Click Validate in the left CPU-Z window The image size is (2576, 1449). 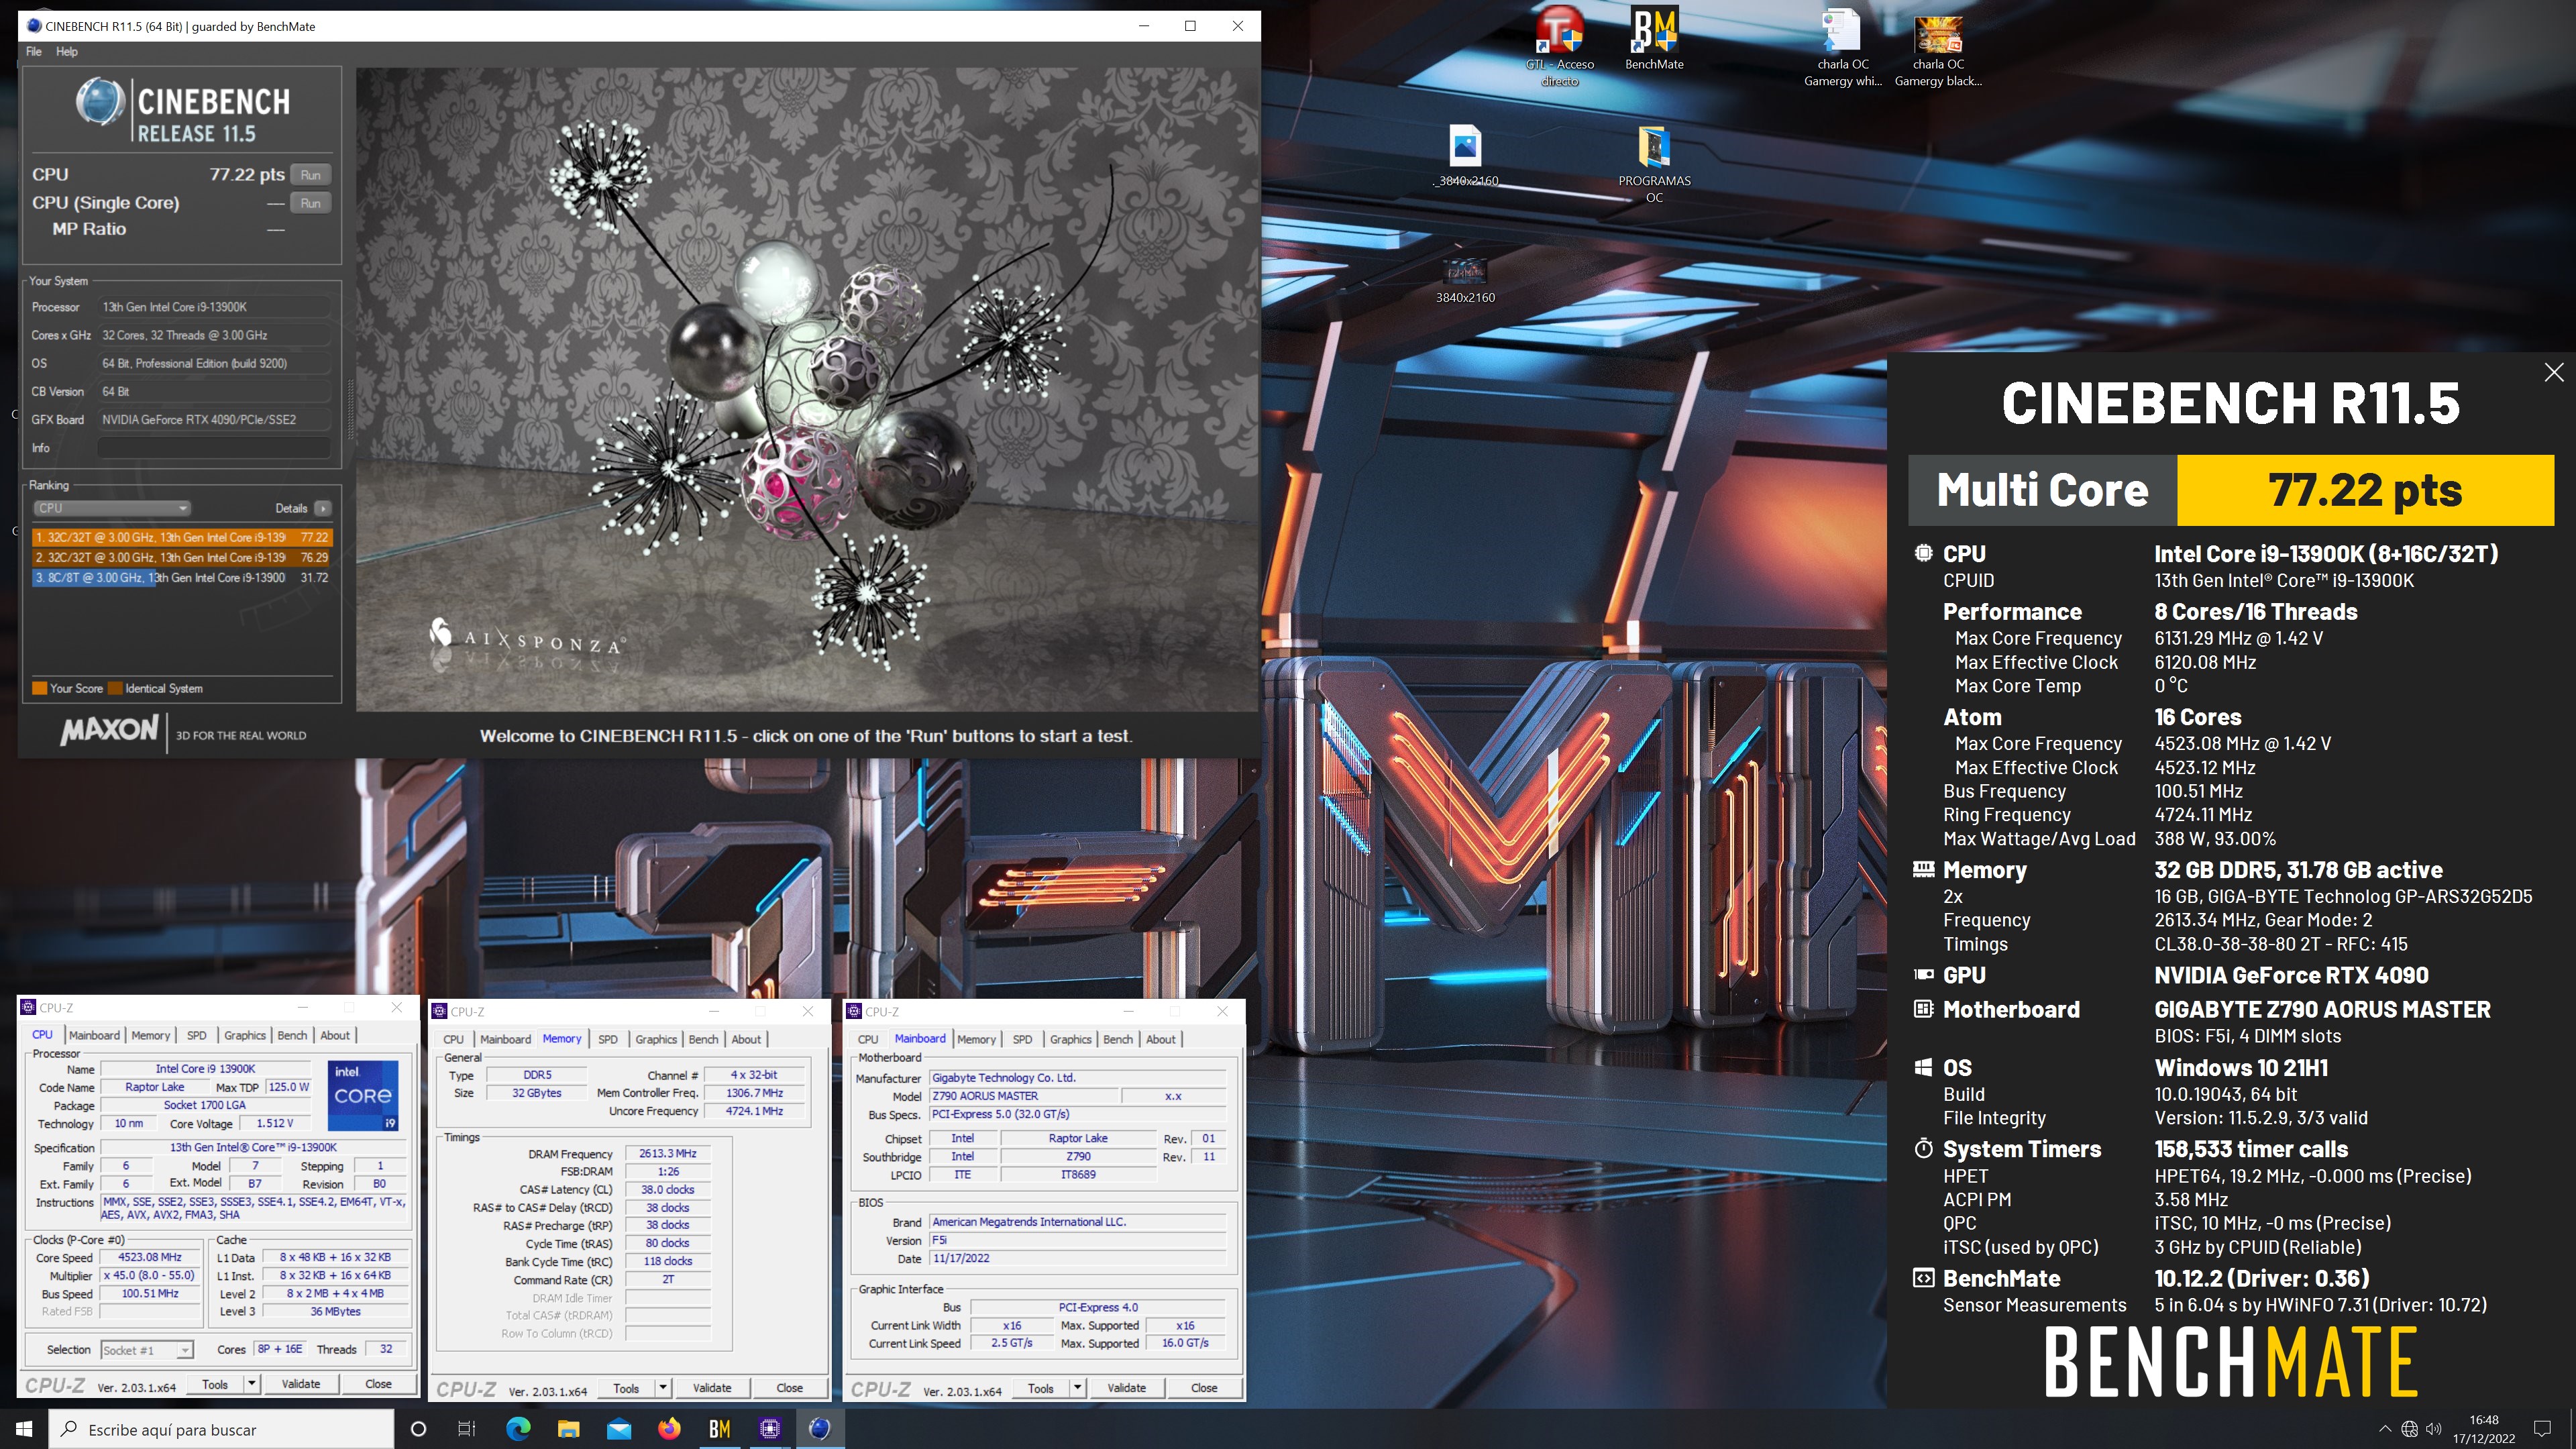click(301, 1384)
